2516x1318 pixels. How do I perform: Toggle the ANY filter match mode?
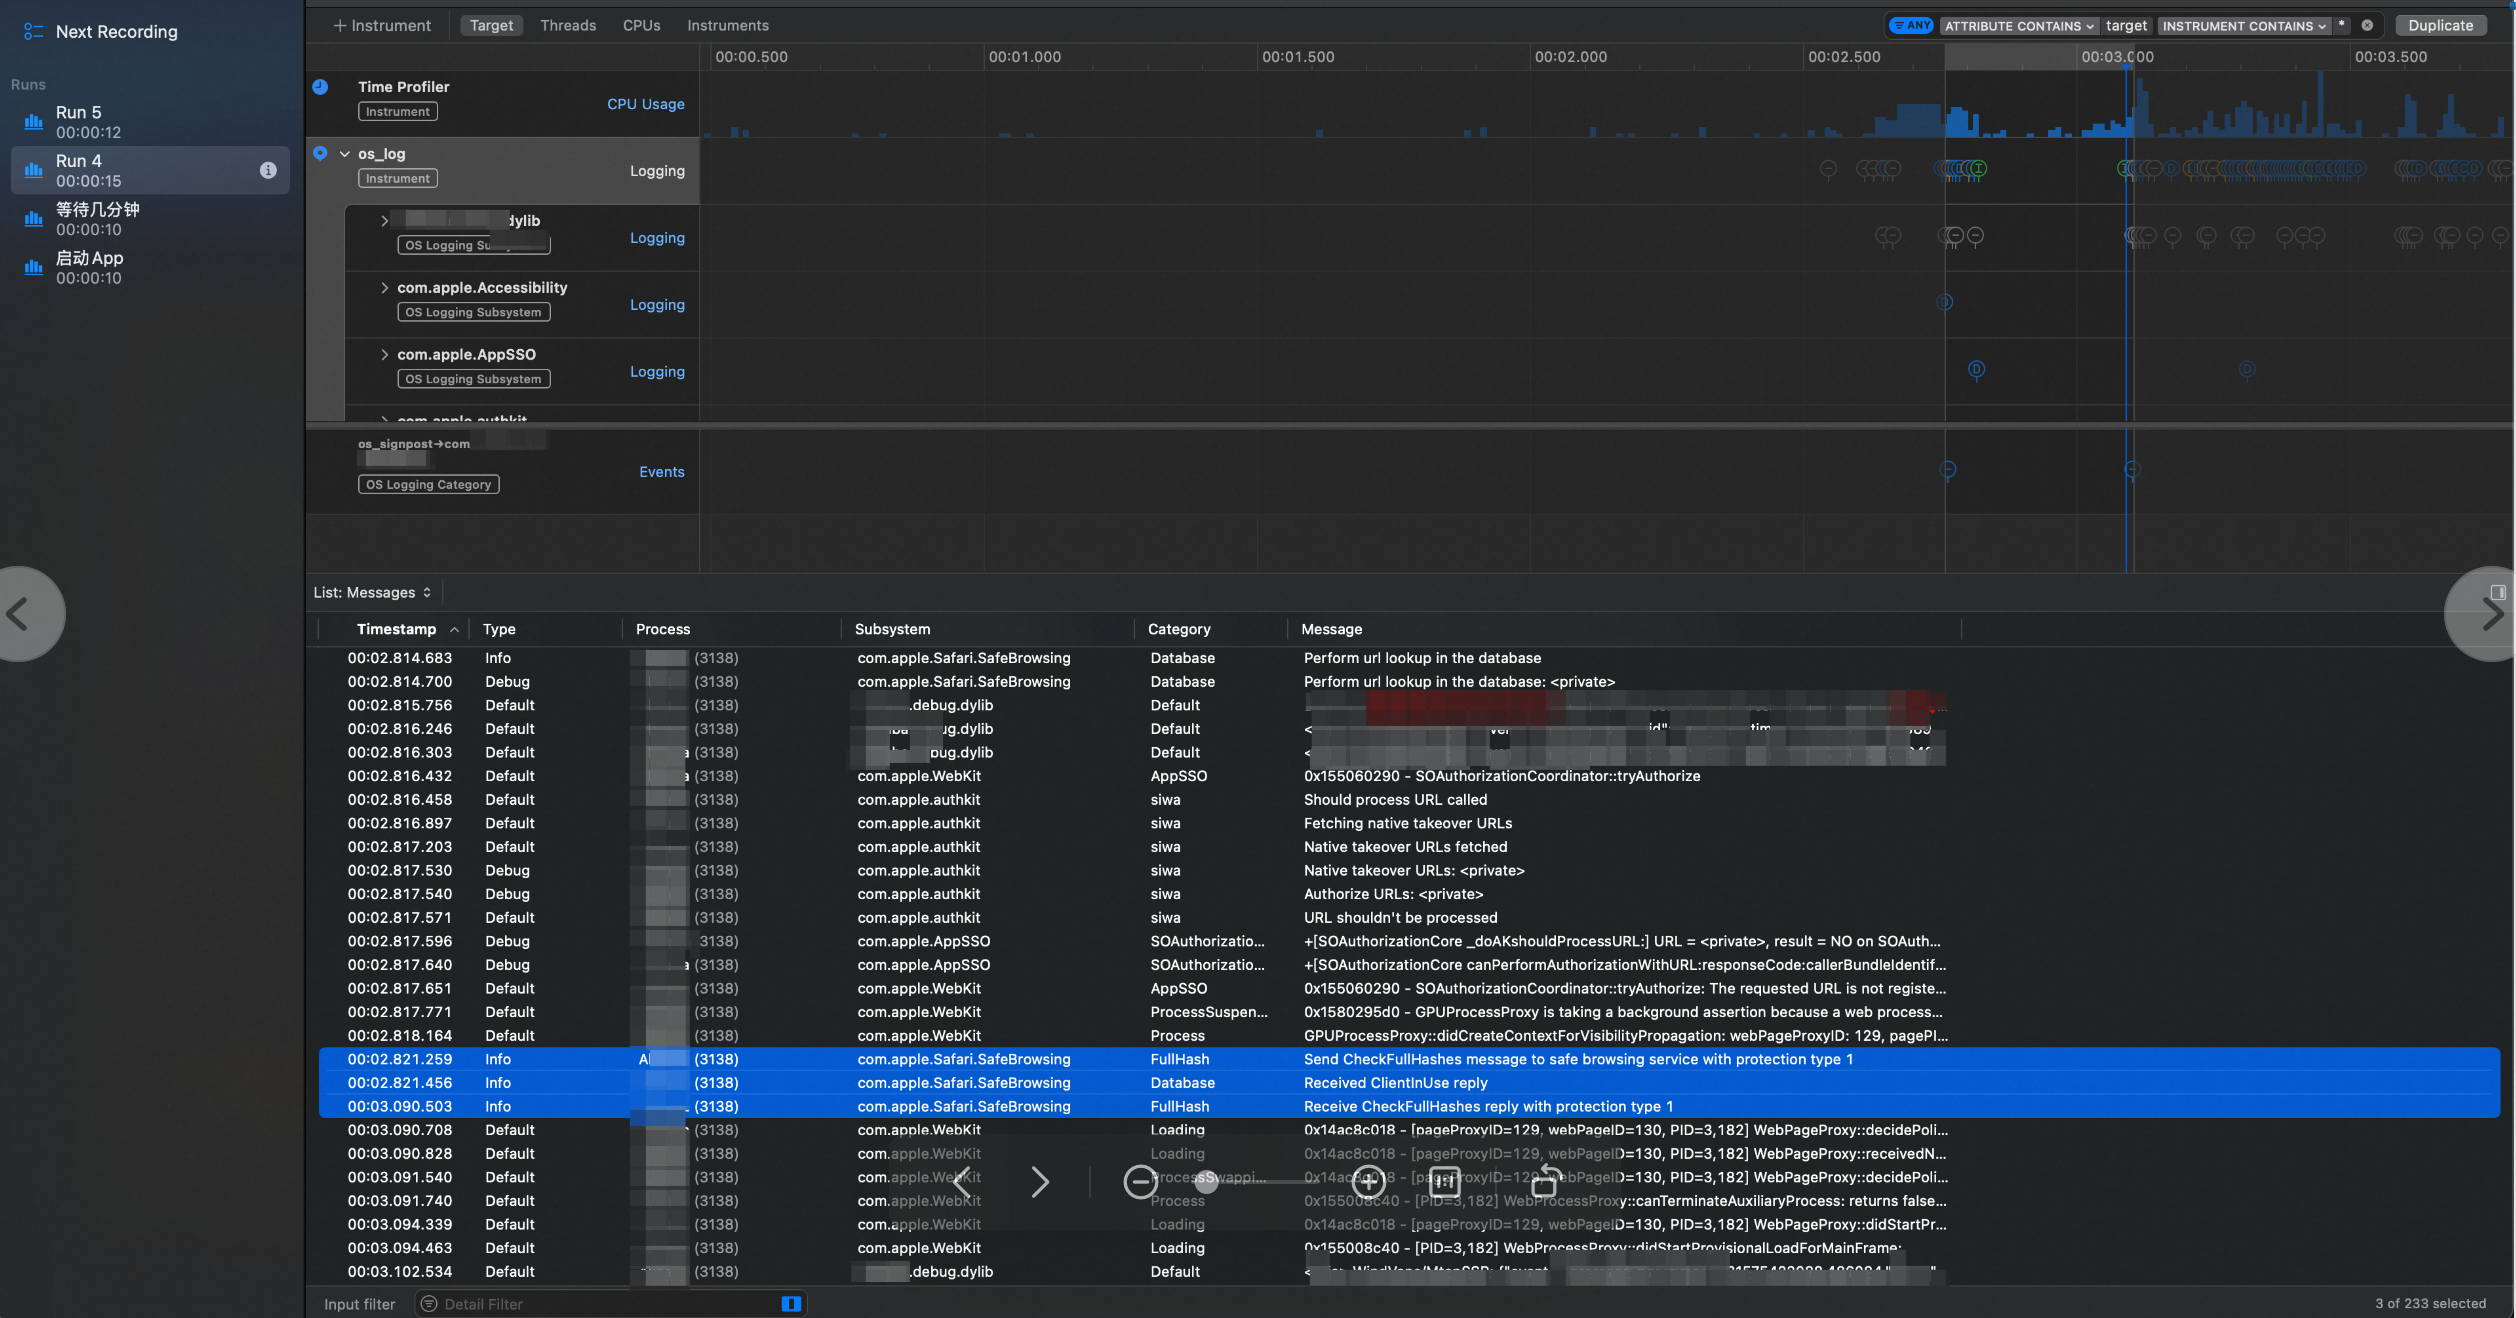click(x=1911, y=25)
